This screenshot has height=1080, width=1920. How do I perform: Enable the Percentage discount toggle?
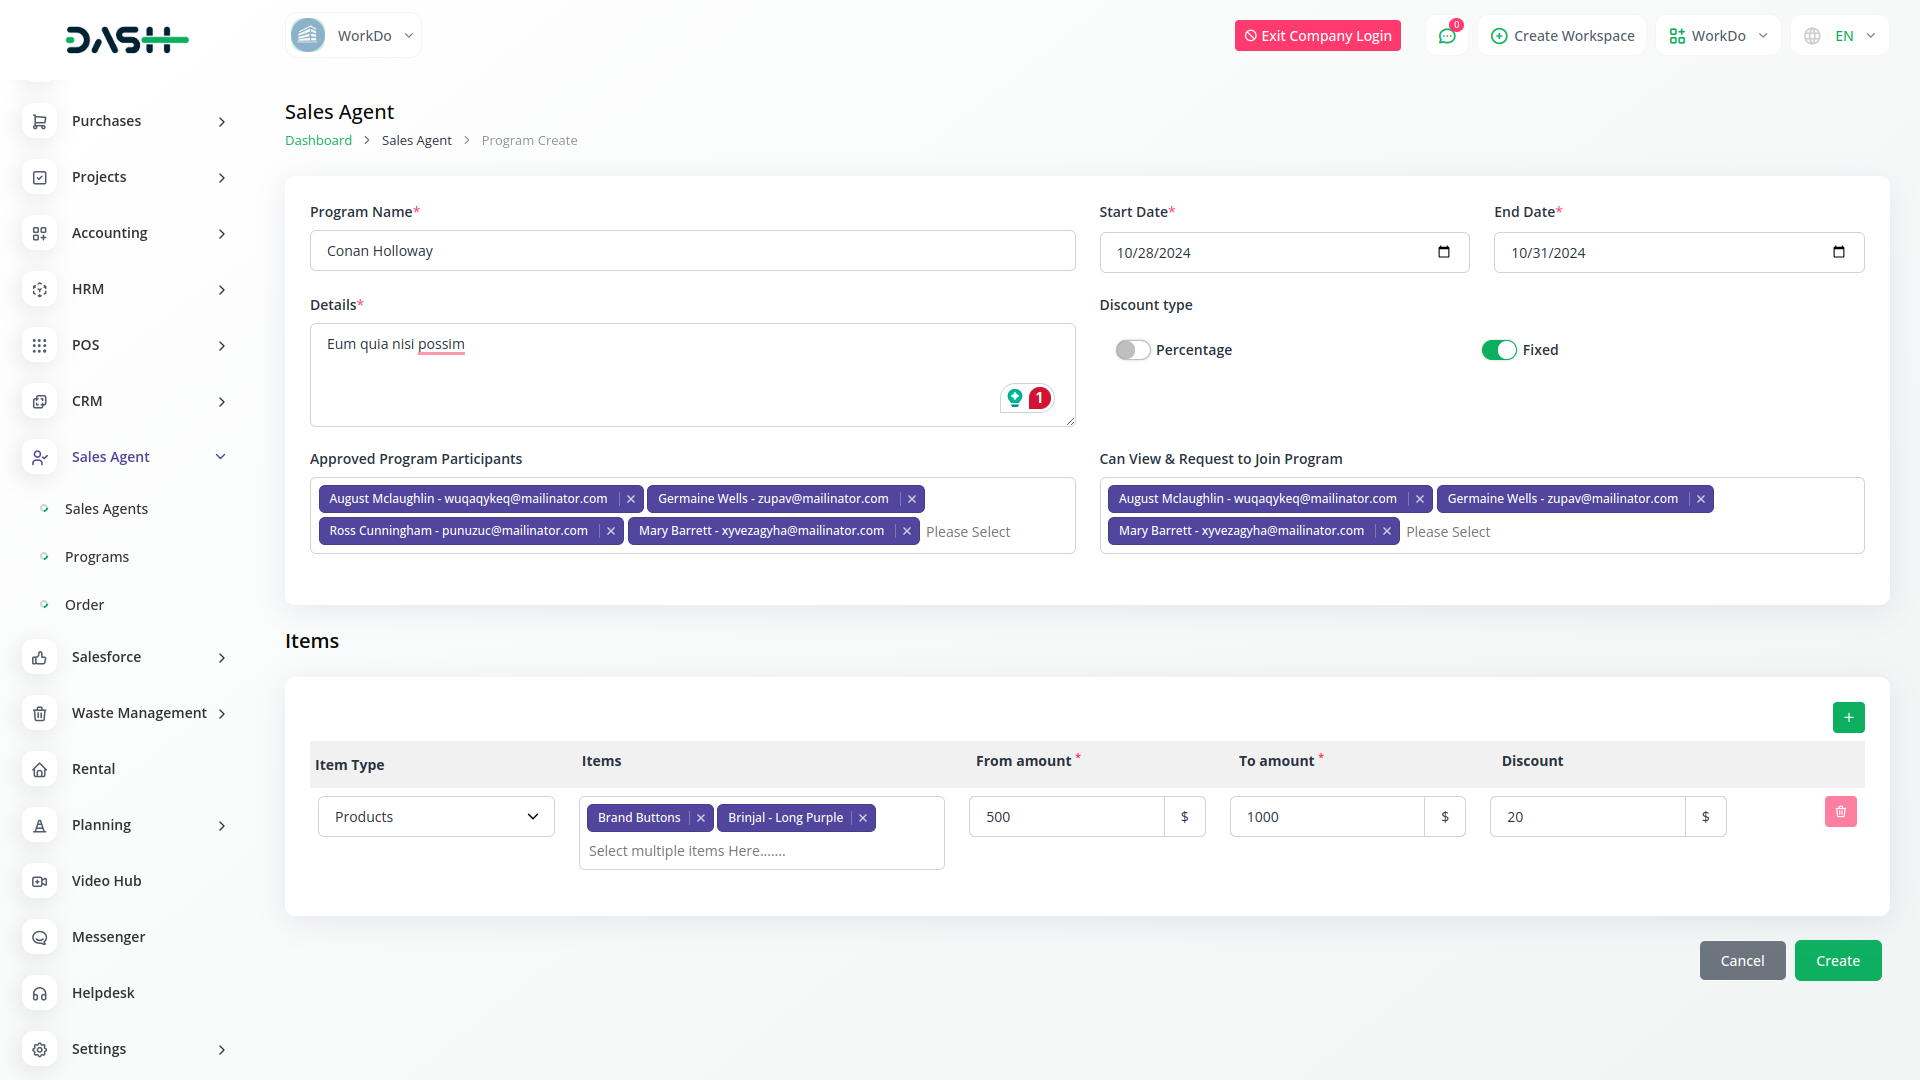1132,350
